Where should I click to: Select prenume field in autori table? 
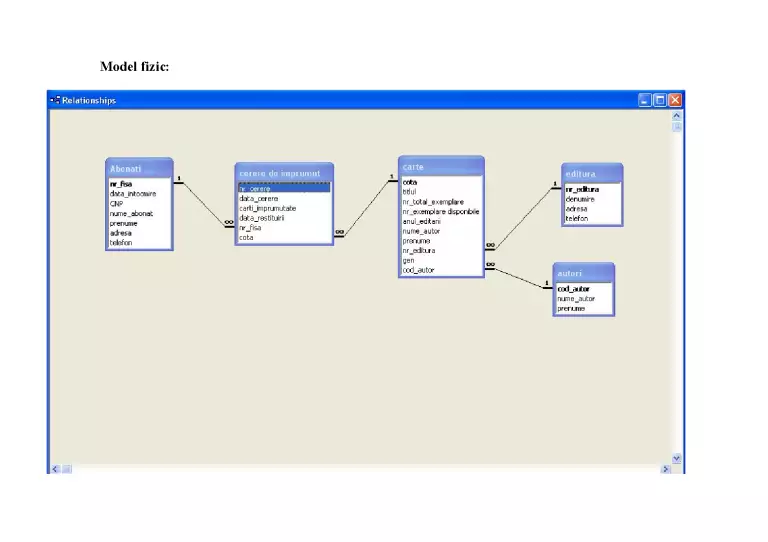click(584, 308)
